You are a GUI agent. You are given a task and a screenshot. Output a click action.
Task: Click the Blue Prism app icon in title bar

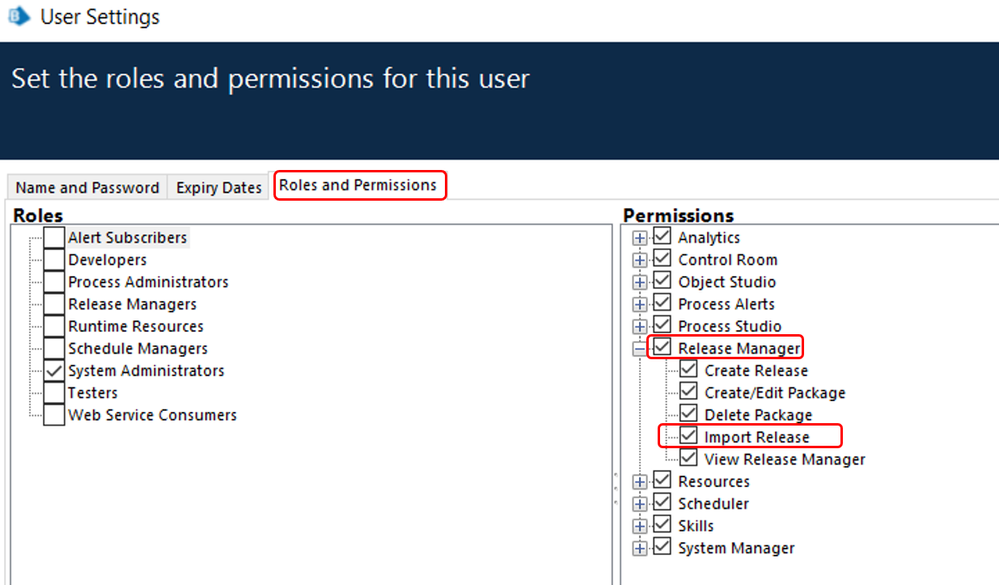point(19,17)
